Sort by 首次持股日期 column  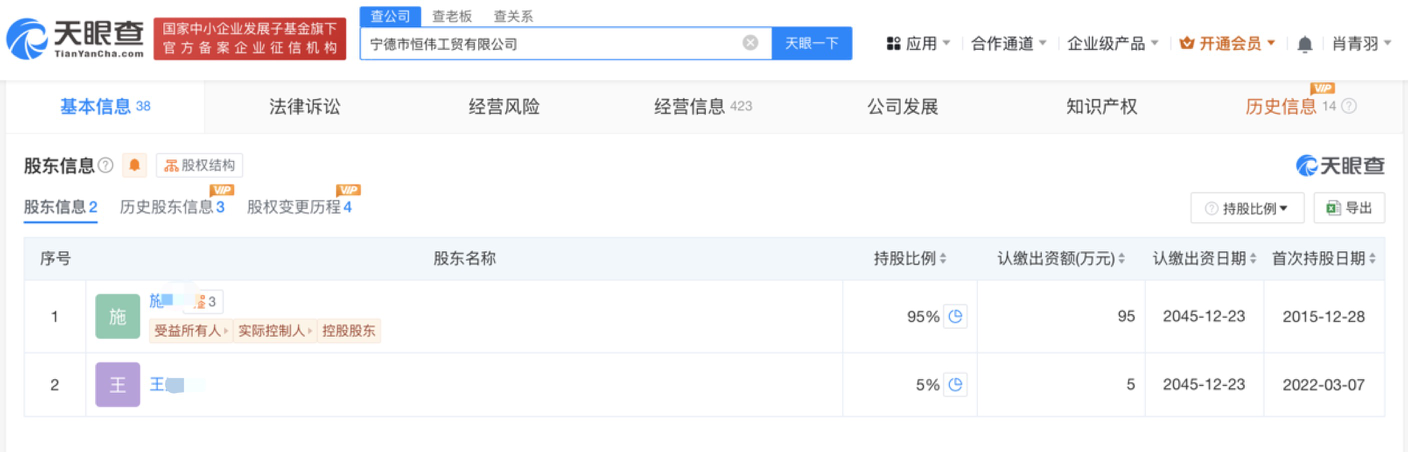point(1372,259)
